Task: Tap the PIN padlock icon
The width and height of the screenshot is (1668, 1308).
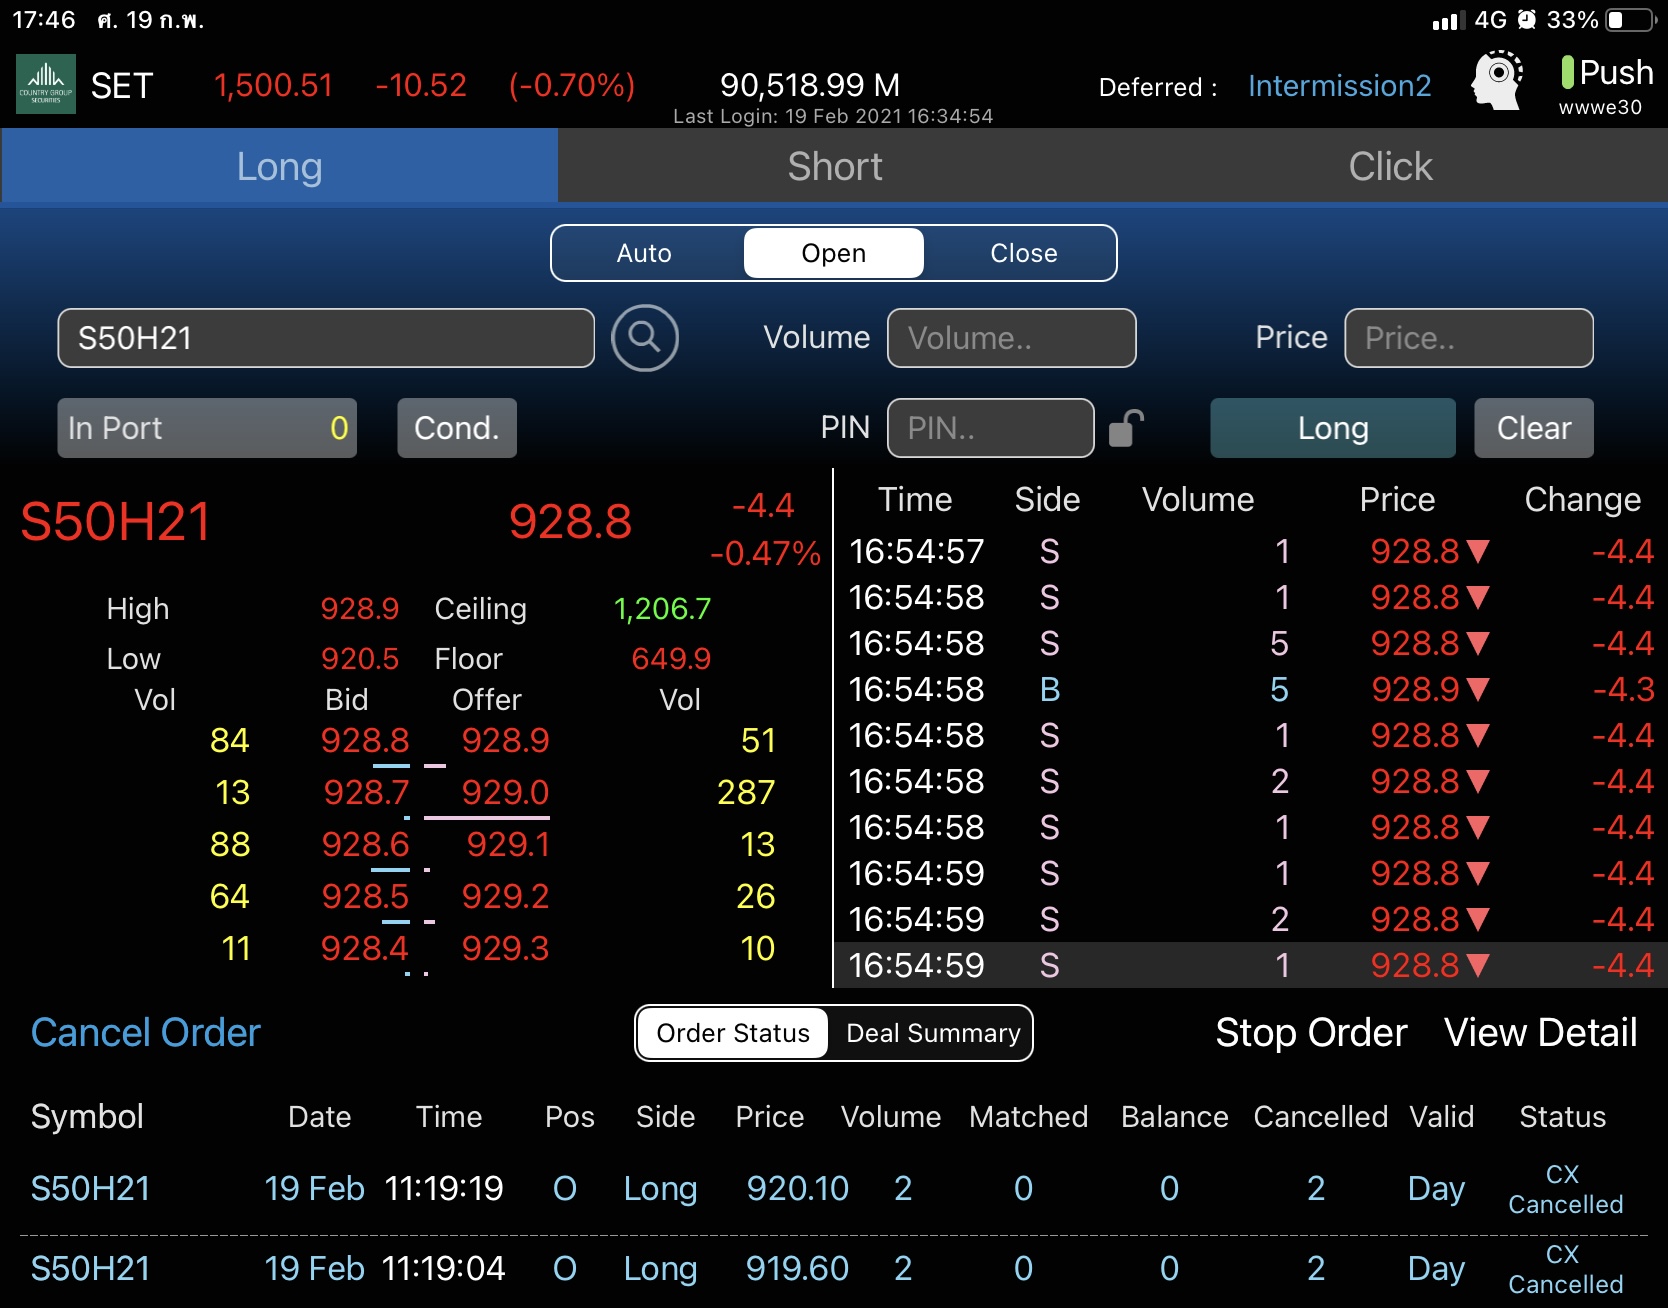Action: pos(1126,428)
